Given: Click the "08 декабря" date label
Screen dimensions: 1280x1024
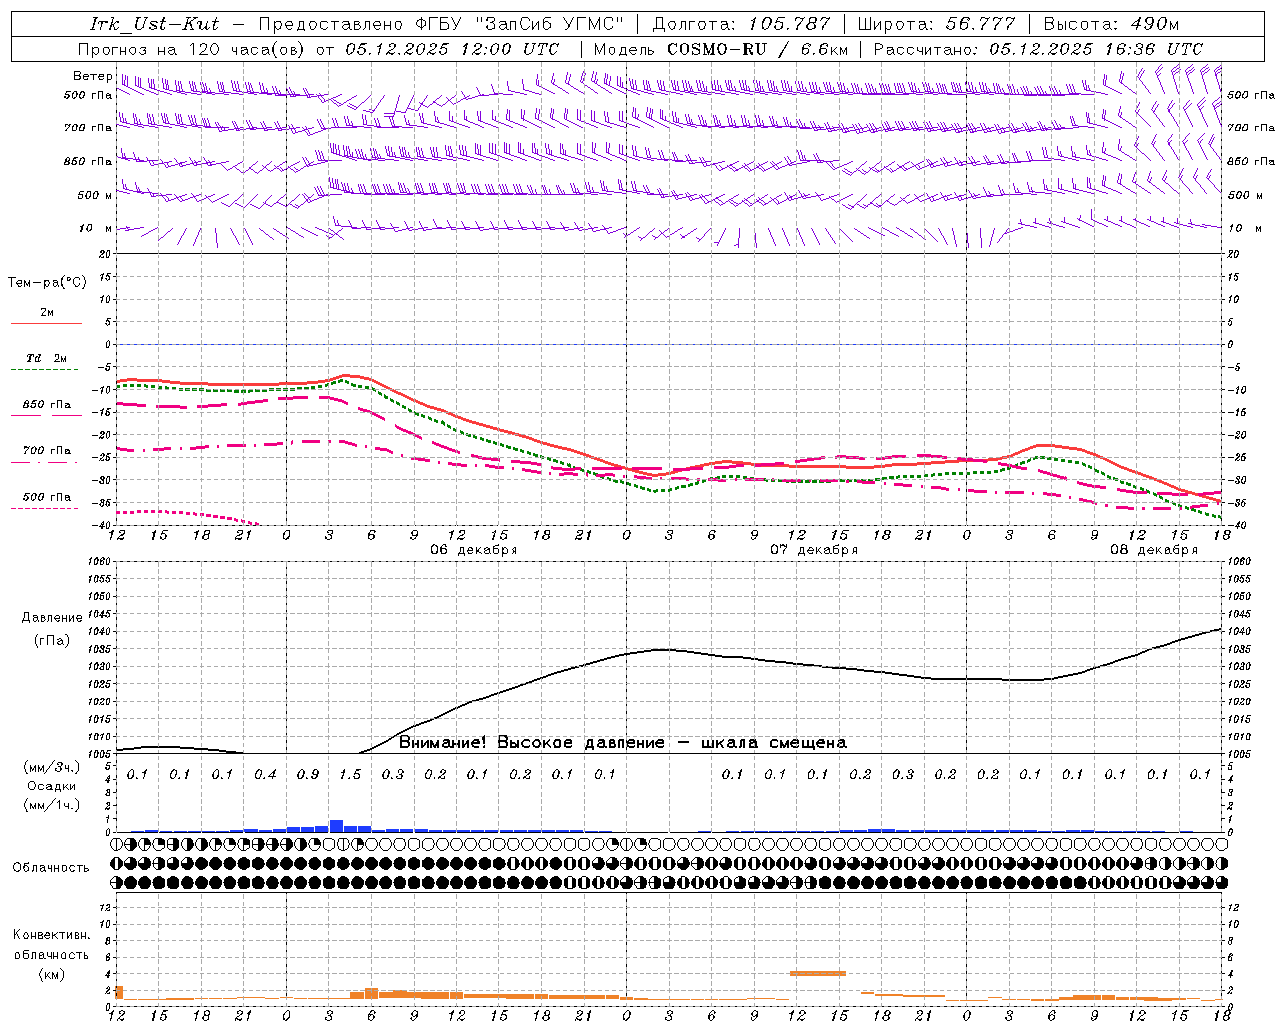Looking at the screenshot, I should click(1154, 550).
